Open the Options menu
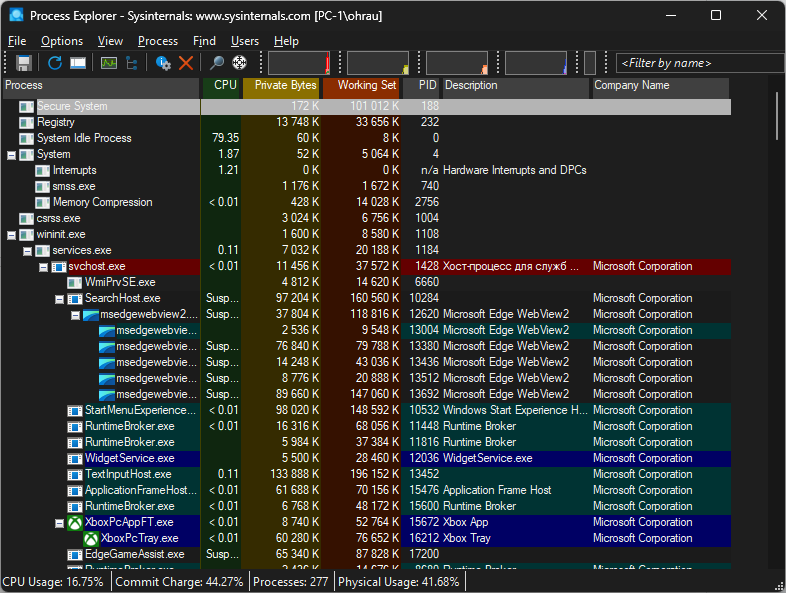 (62, 41)
